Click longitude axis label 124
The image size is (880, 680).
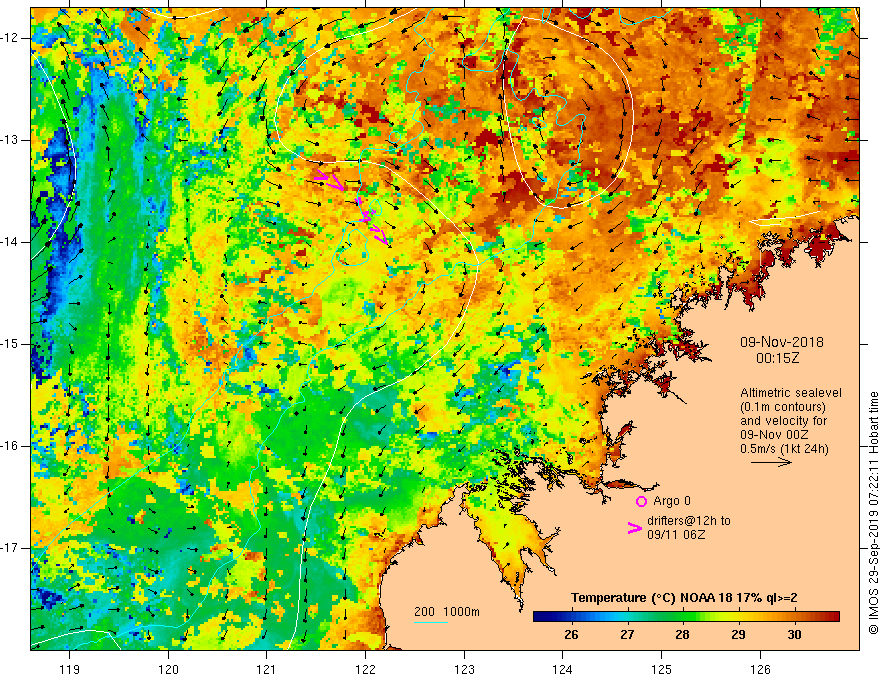(563, 669)
